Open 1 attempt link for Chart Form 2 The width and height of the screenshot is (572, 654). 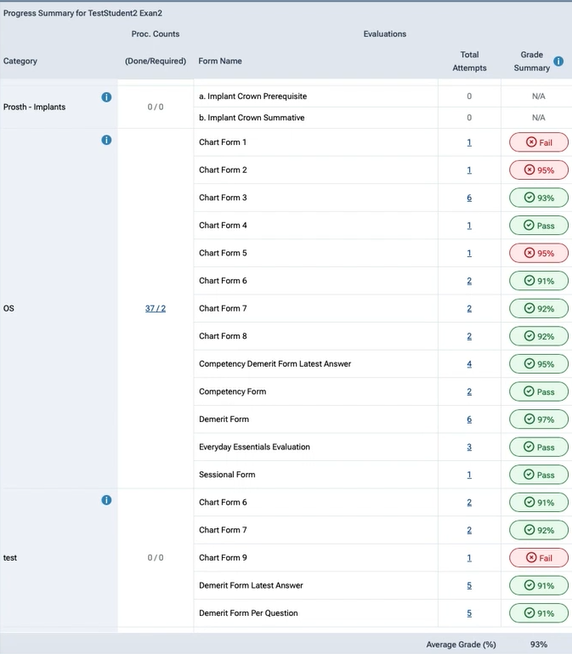[469, 170]
